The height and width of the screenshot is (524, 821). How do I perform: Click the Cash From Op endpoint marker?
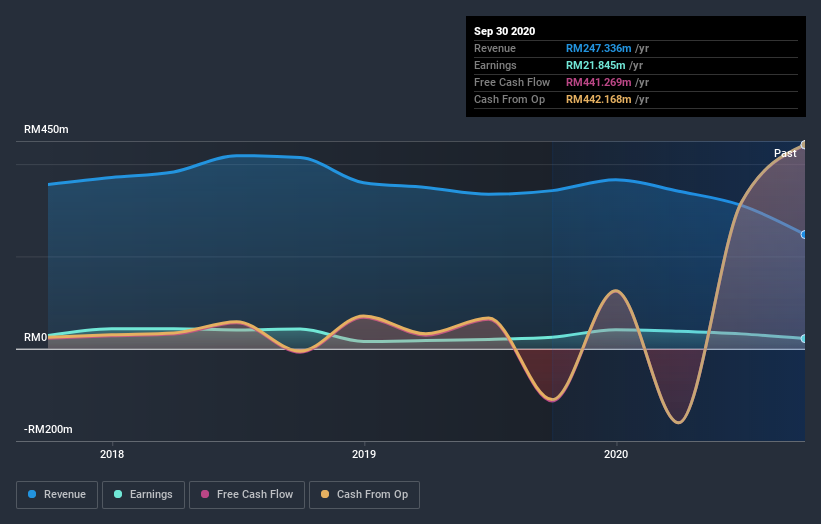pyautogui.click(x=804, y=144)
